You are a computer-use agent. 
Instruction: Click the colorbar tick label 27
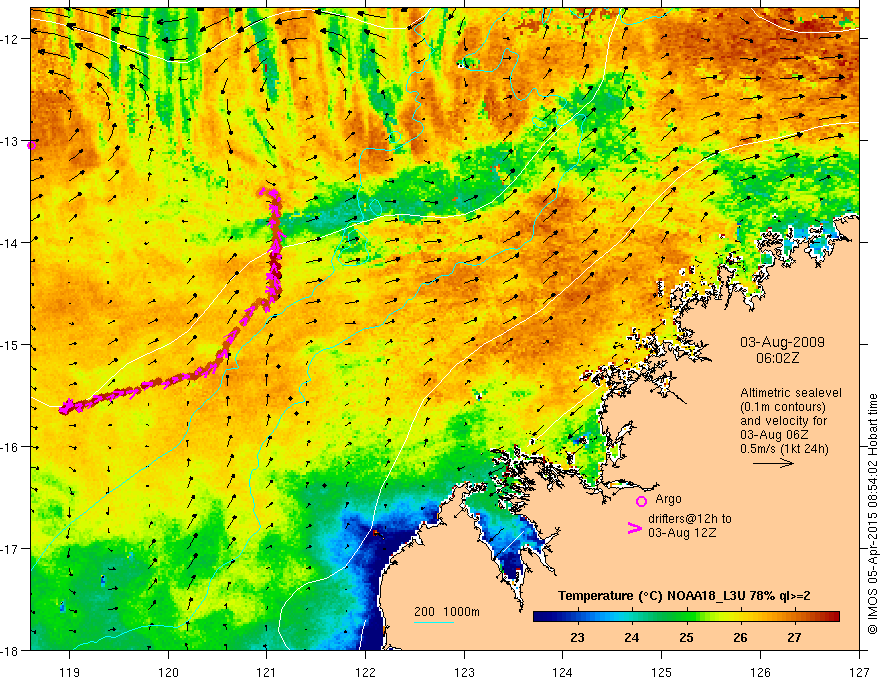[x=794, y=637]
